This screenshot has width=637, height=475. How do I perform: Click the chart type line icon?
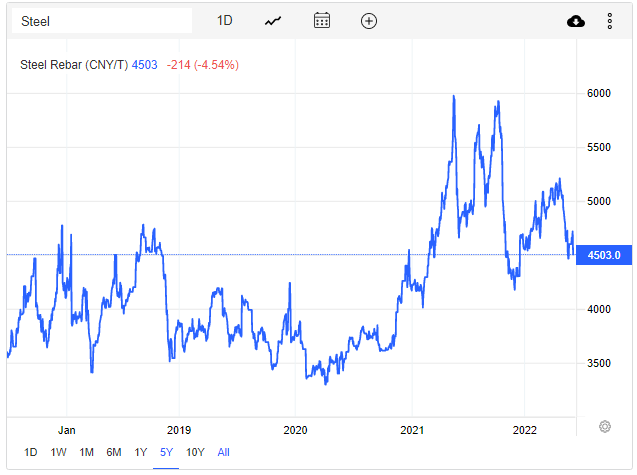click(273, 21)
